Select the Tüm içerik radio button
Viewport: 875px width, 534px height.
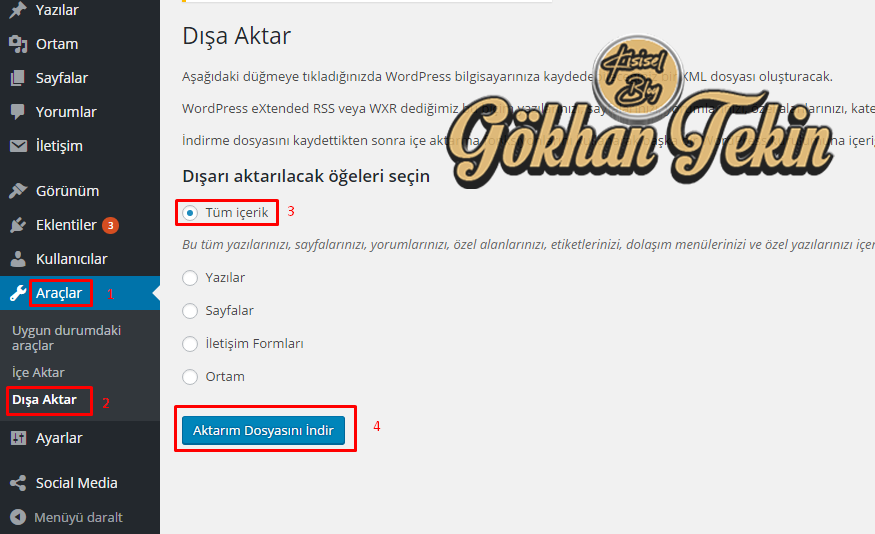[x=190, y=213]
